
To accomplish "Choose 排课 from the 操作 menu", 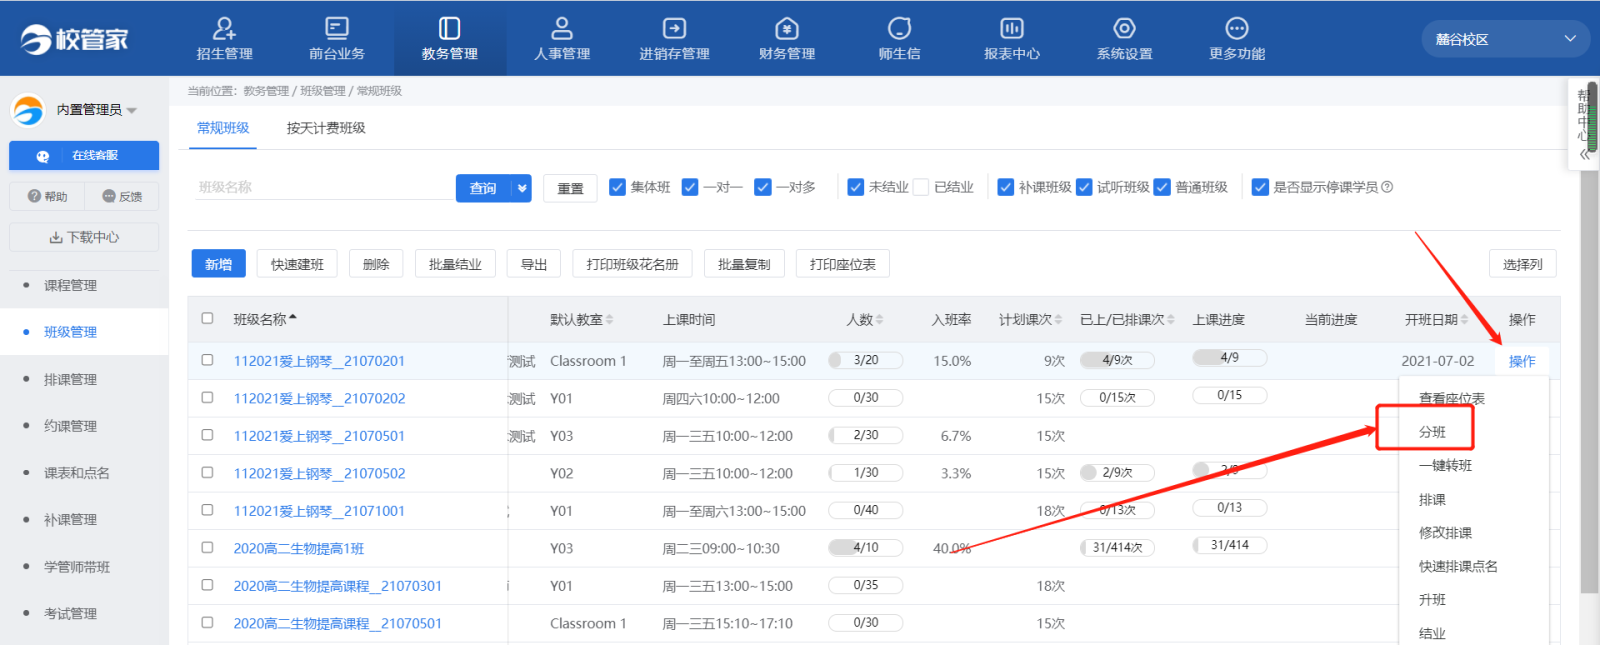I will coord(1432,499).
